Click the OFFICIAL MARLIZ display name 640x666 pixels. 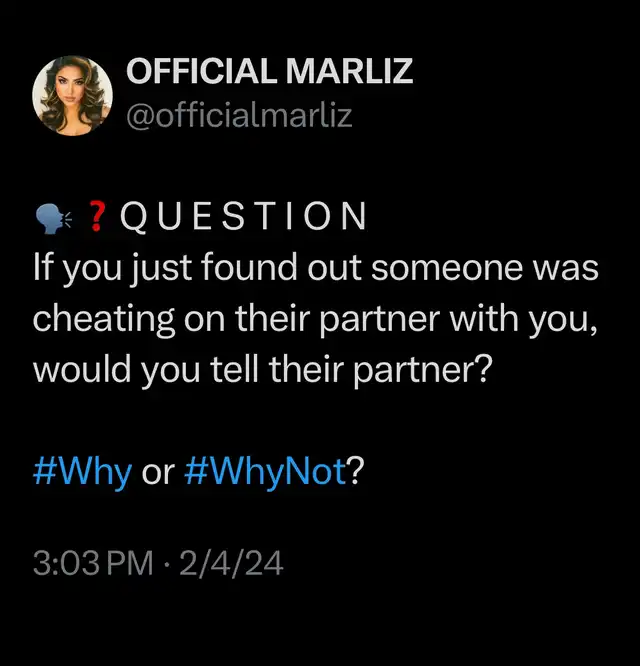coord(269,71)
